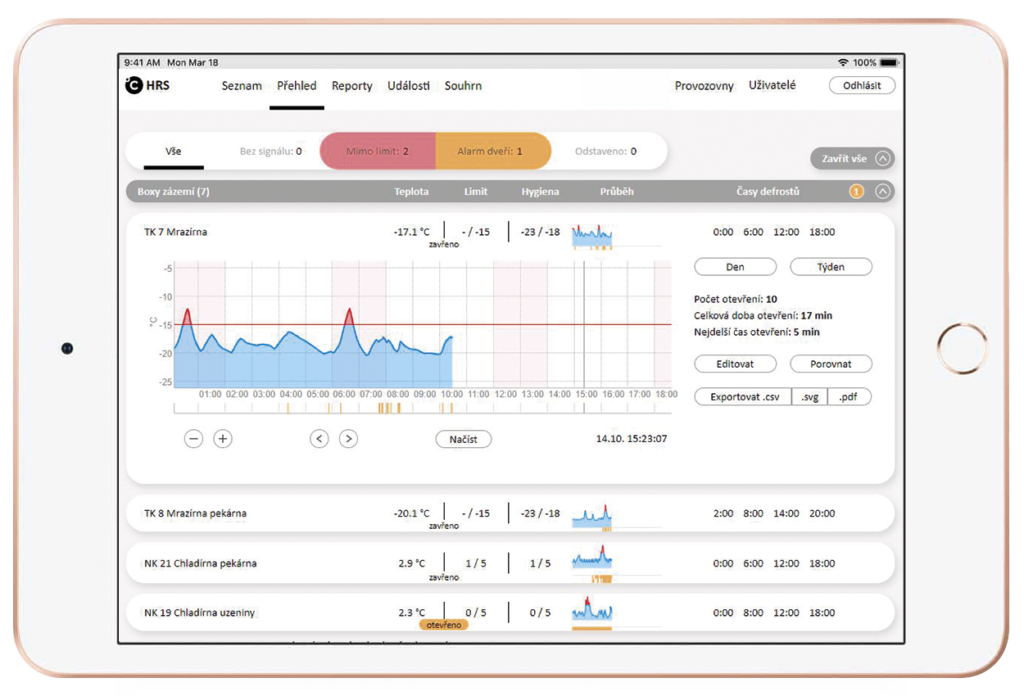This screenshot has height=696, width=1024.
Task: Open the Reporty tab
Action: [x=352, y=86]
